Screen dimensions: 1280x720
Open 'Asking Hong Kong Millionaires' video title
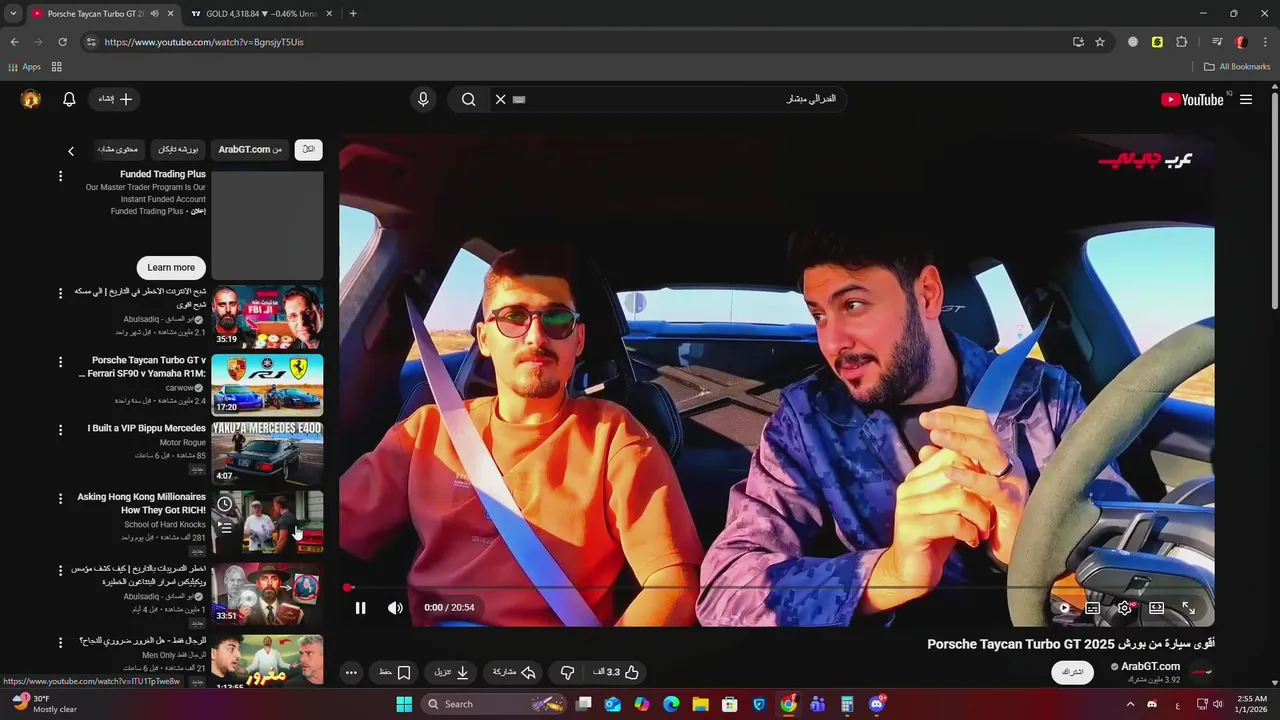pyautogui.click(x=142, y=503)
